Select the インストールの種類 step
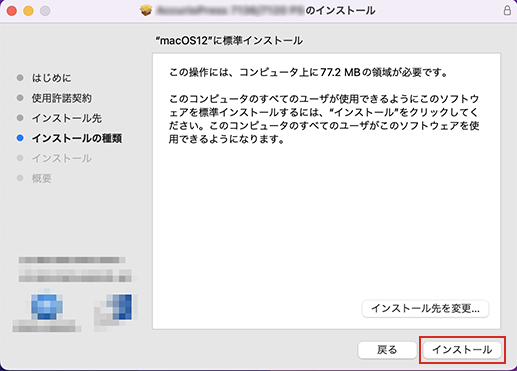 pos(77,138)
